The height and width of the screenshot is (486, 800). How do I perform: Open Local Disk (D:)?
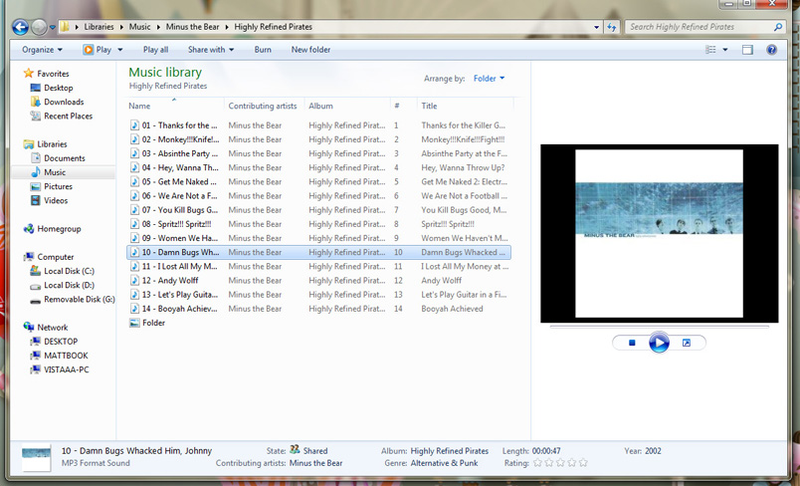coord(68,285)
